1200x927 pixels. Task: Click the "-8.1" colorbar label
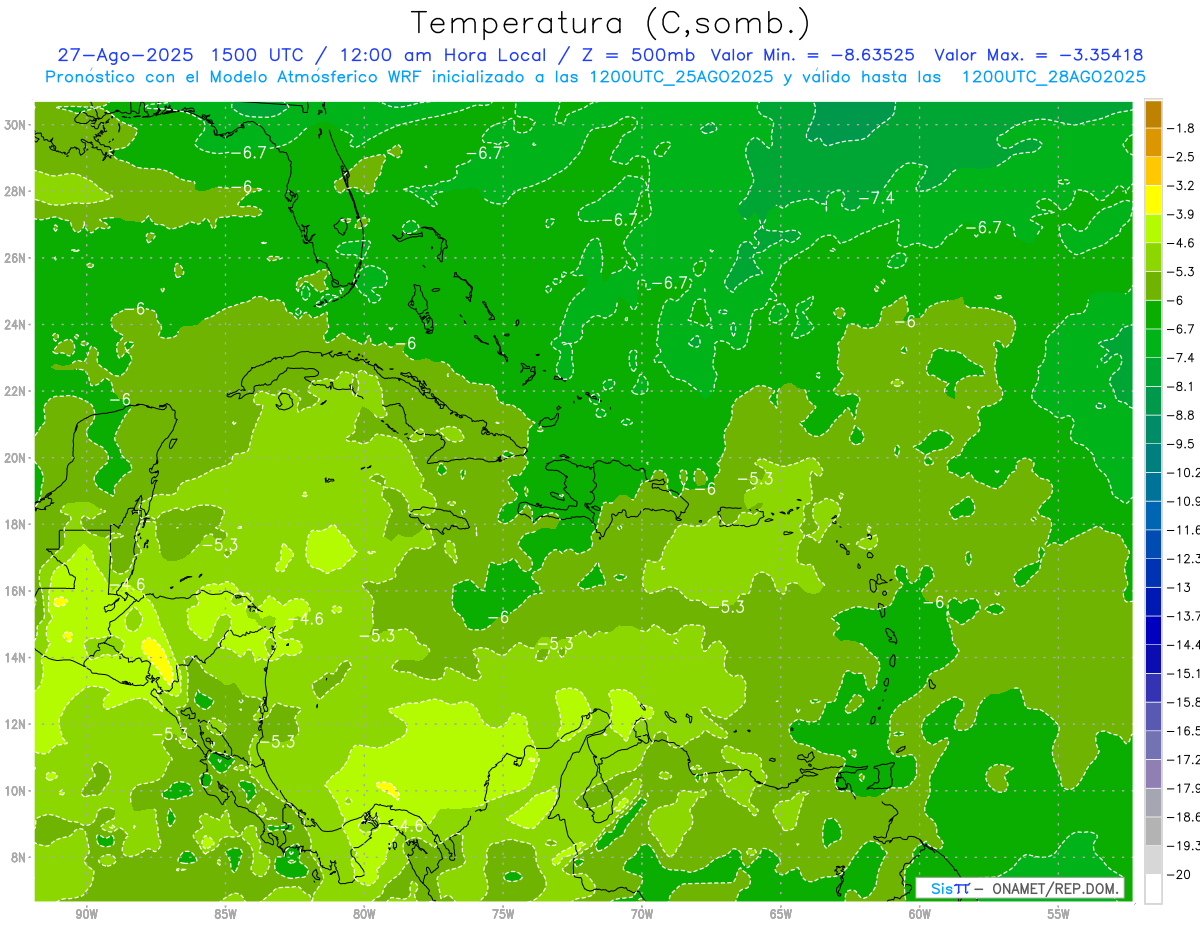click(x=1183, y=386)
